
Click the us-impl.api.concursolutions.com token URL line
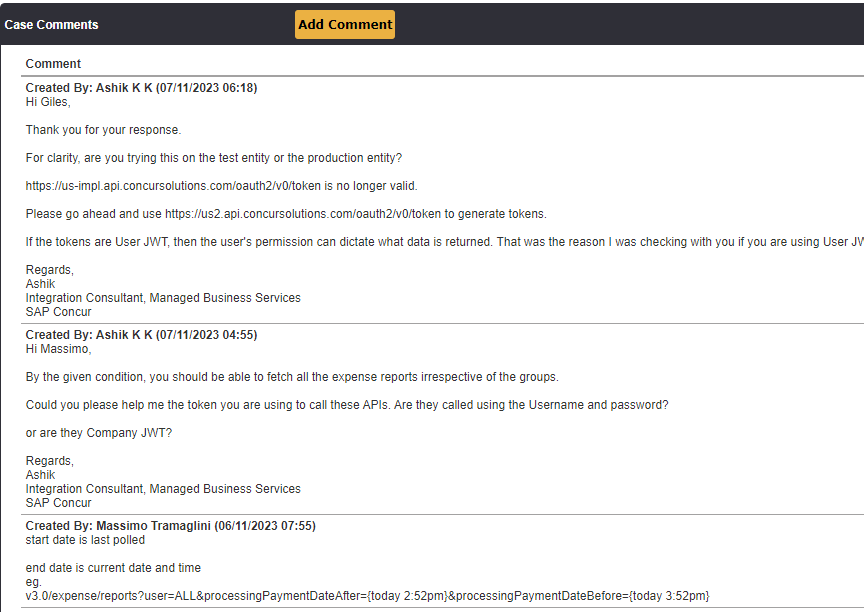(222, 186)
